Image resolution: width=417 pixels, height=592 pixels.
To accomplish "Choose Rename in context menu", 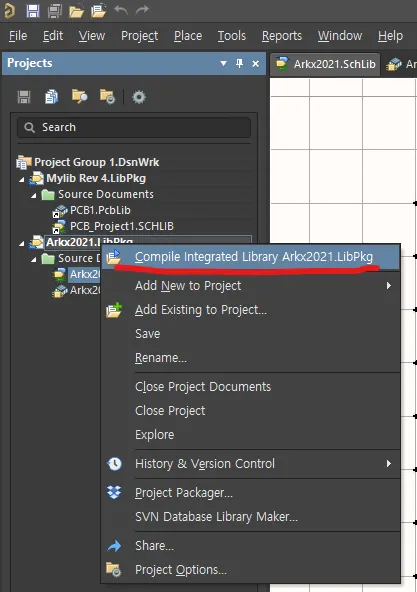I will pos(251,358).
